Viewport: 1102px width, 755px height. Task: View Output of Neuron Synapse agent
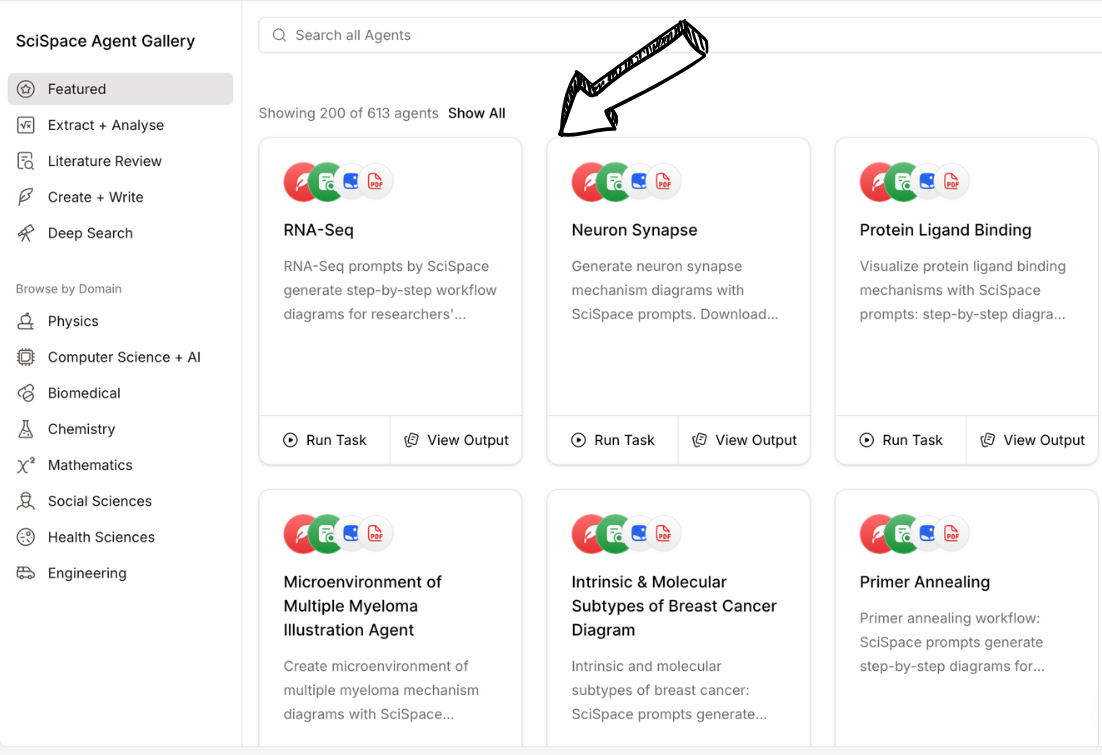click(x=745, y=440)
